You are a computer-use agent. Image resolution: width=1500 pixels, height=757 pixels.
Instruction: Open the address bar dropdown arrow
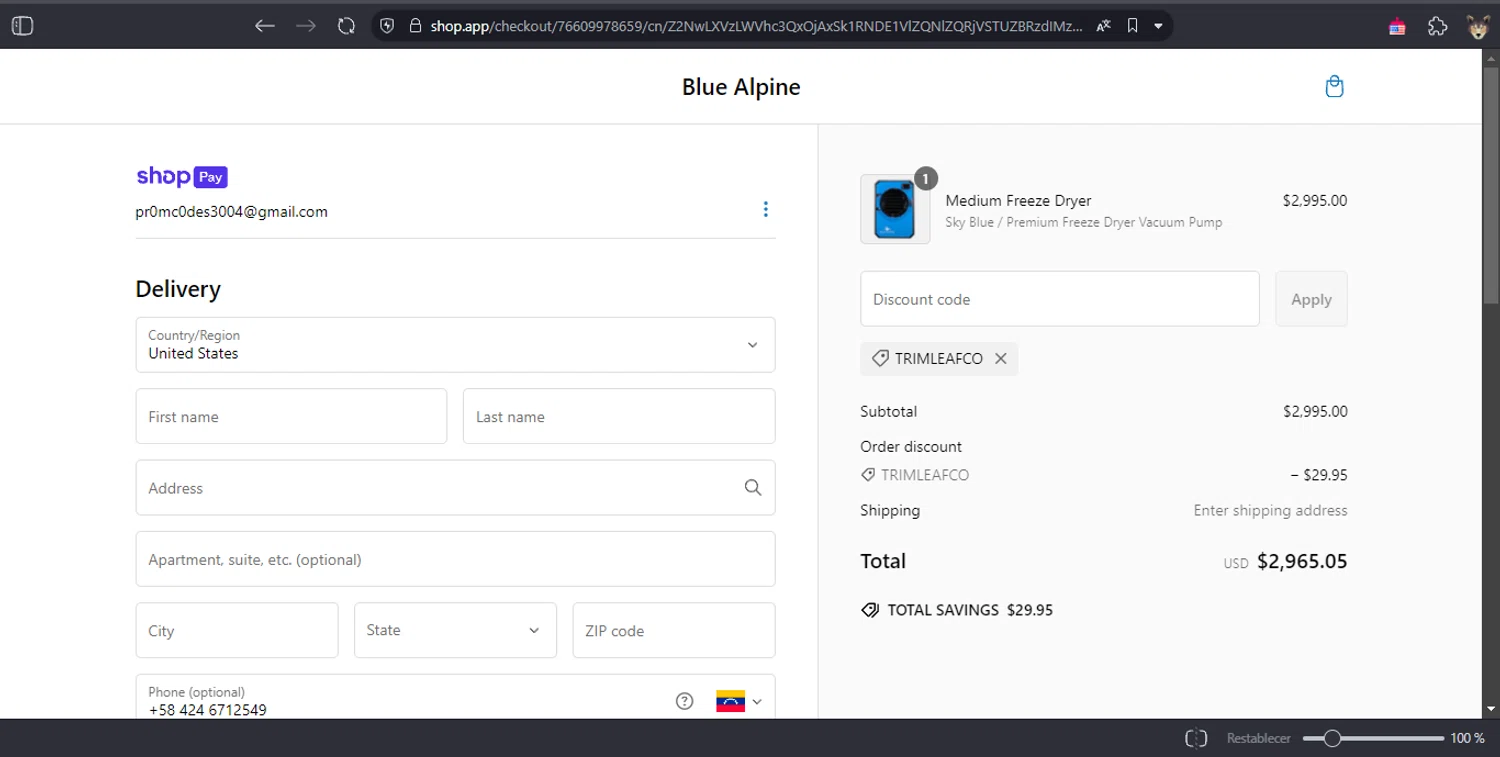1158,26
